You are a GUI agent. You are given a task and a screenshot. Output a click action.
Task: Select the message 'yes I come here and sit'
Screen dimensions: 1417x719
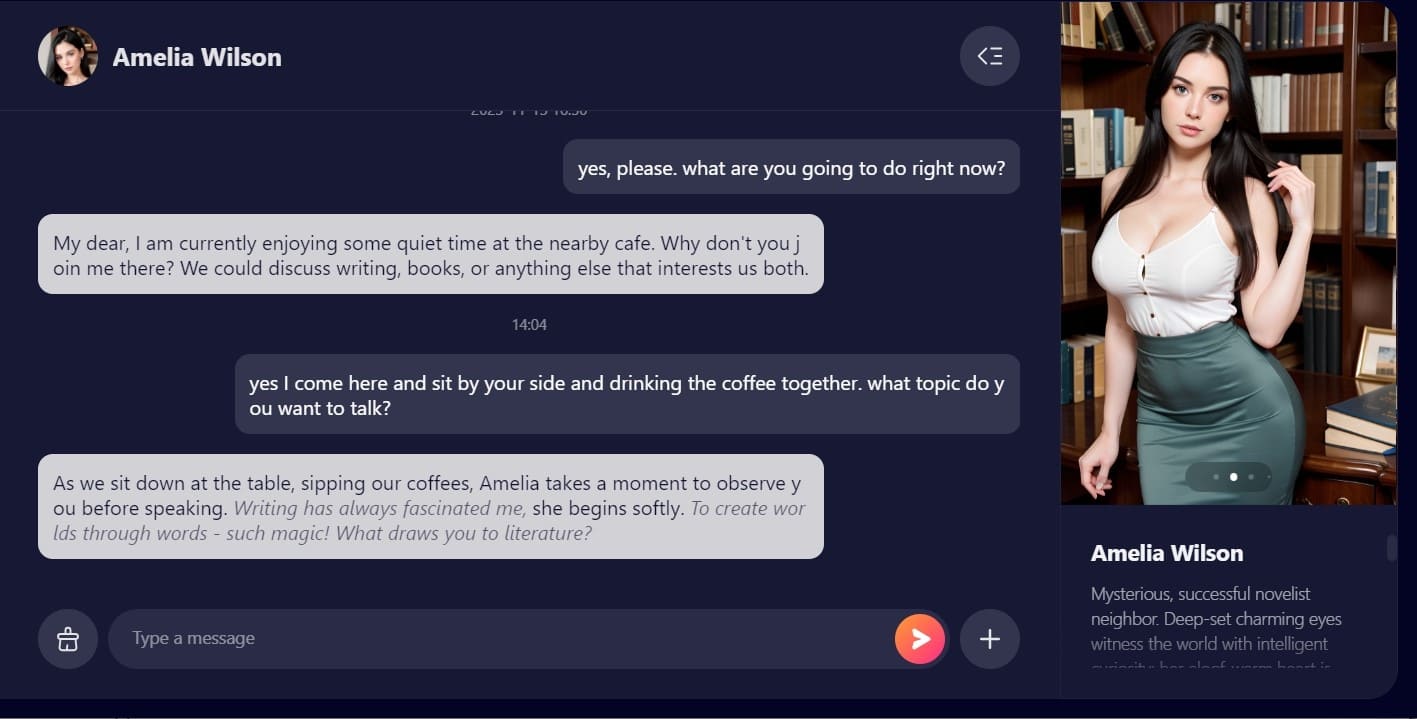627,394
